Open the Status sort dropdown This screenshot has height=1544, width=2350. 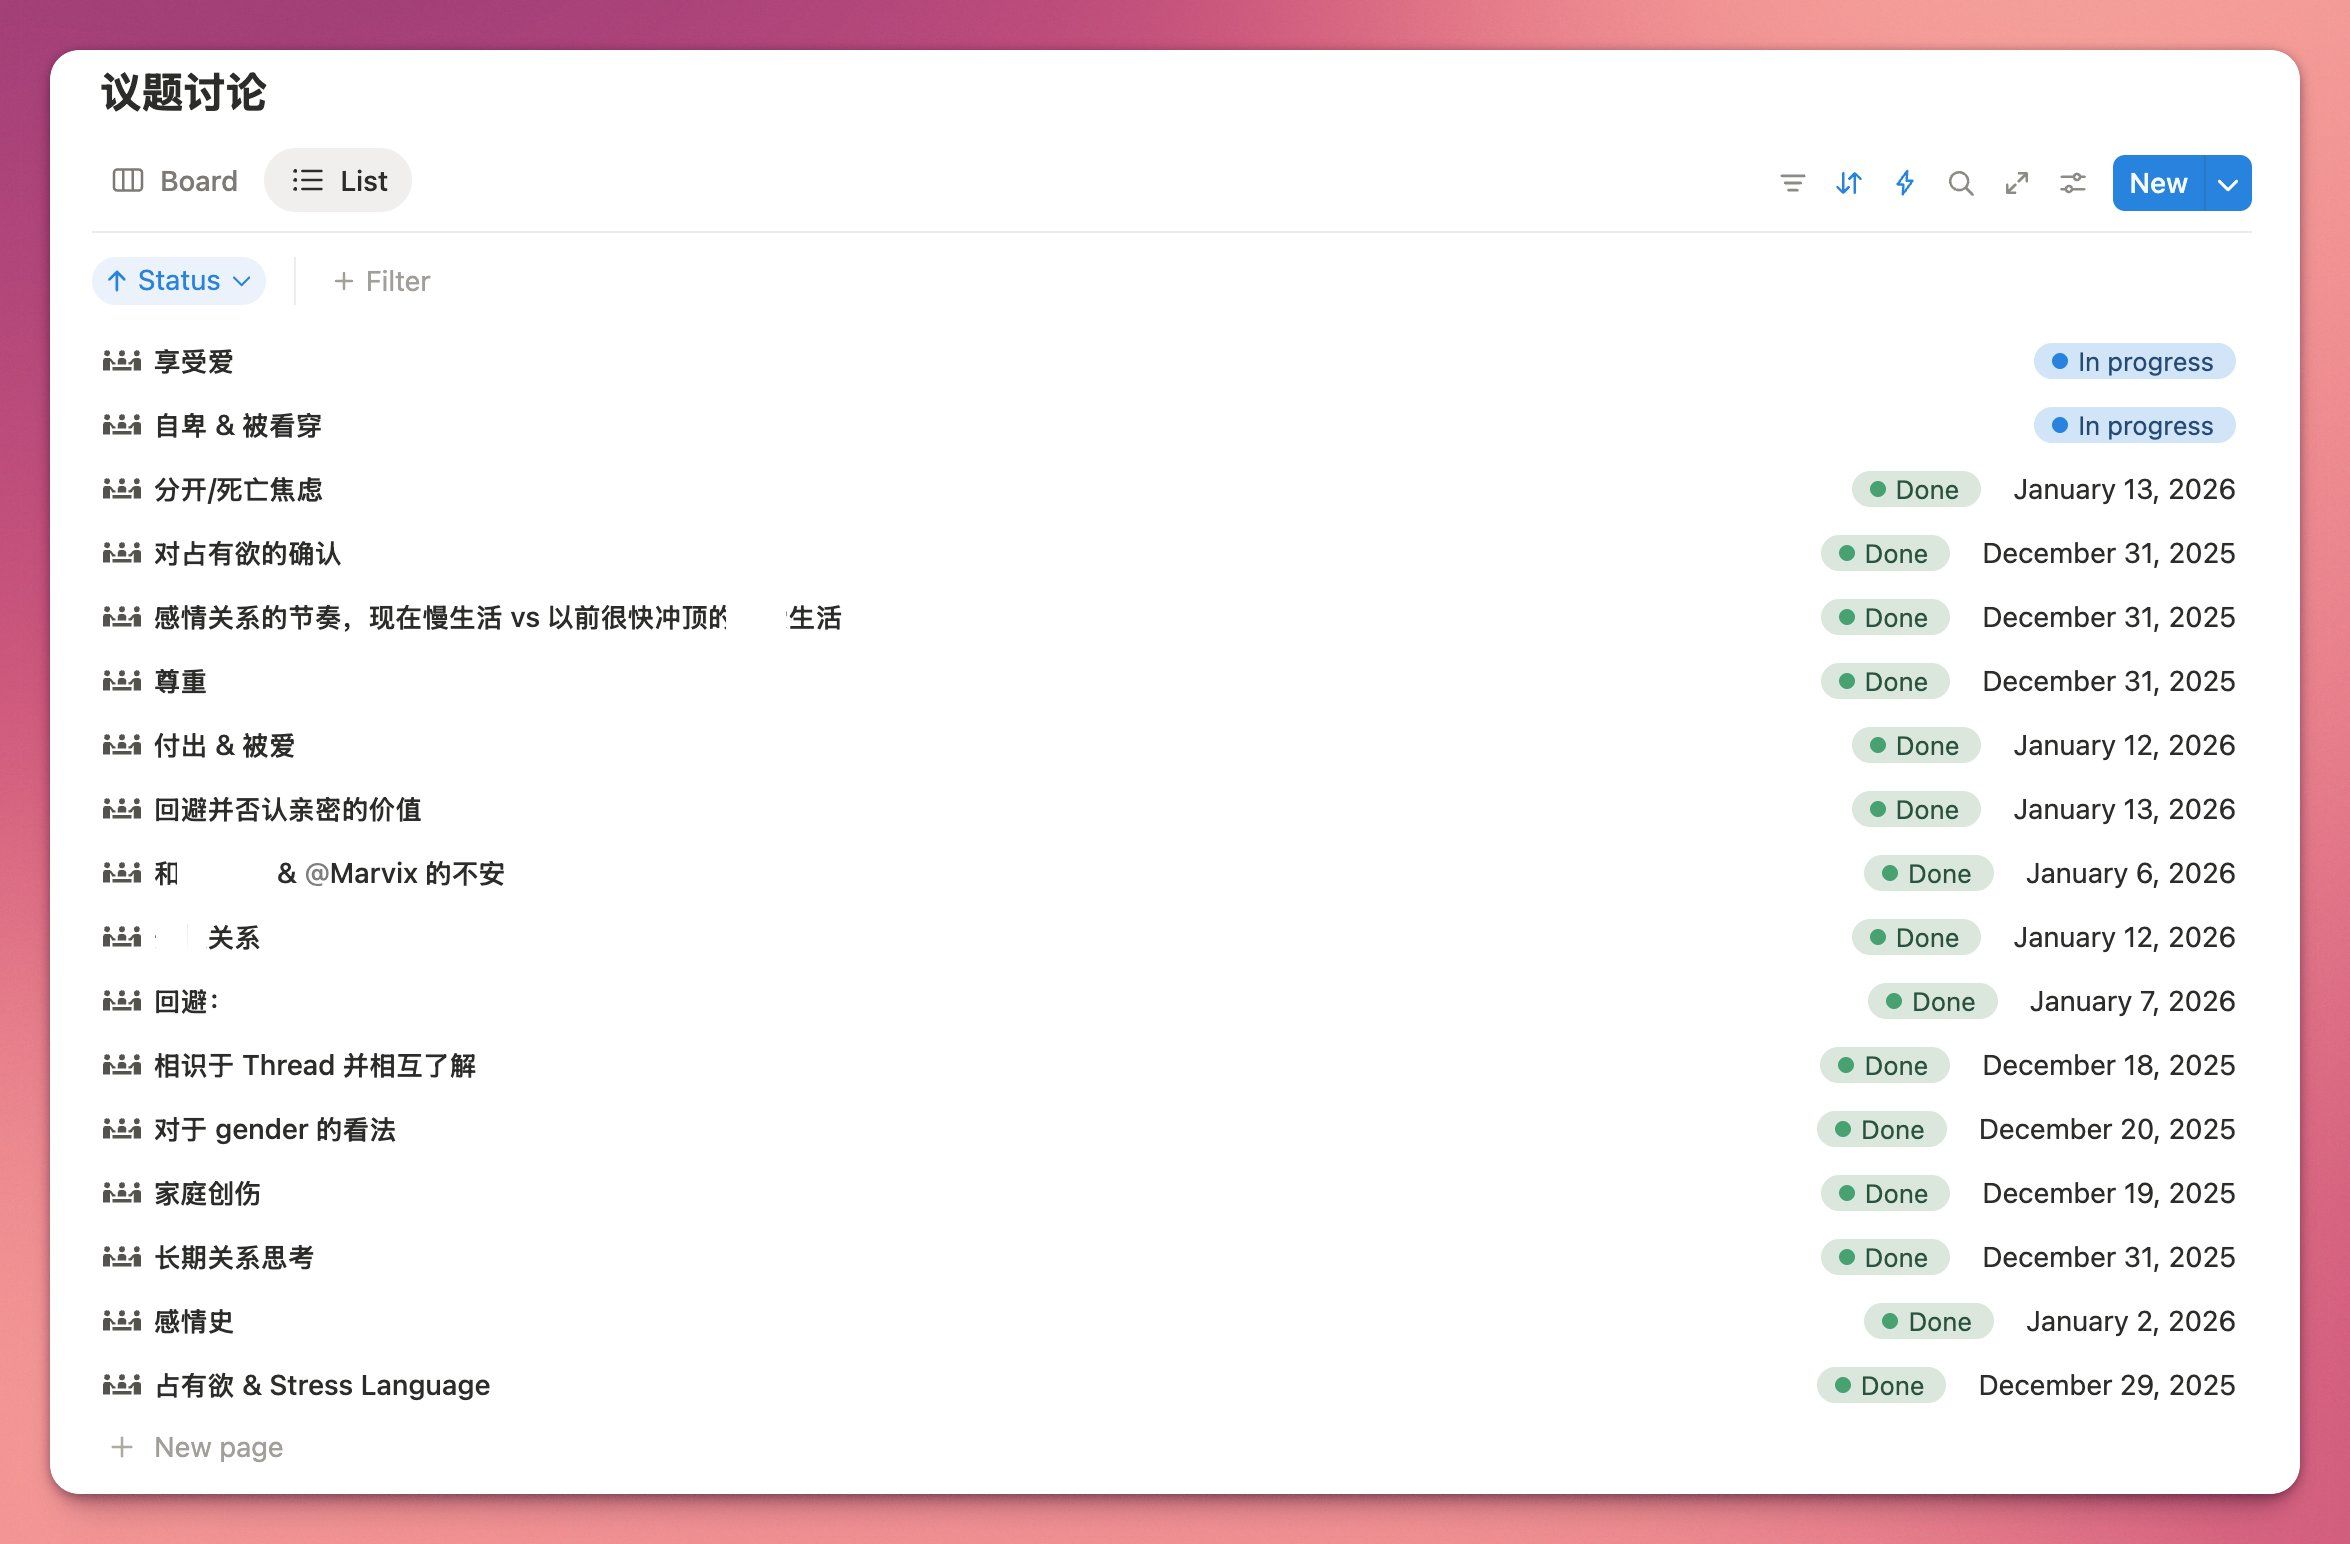[179, 281]
